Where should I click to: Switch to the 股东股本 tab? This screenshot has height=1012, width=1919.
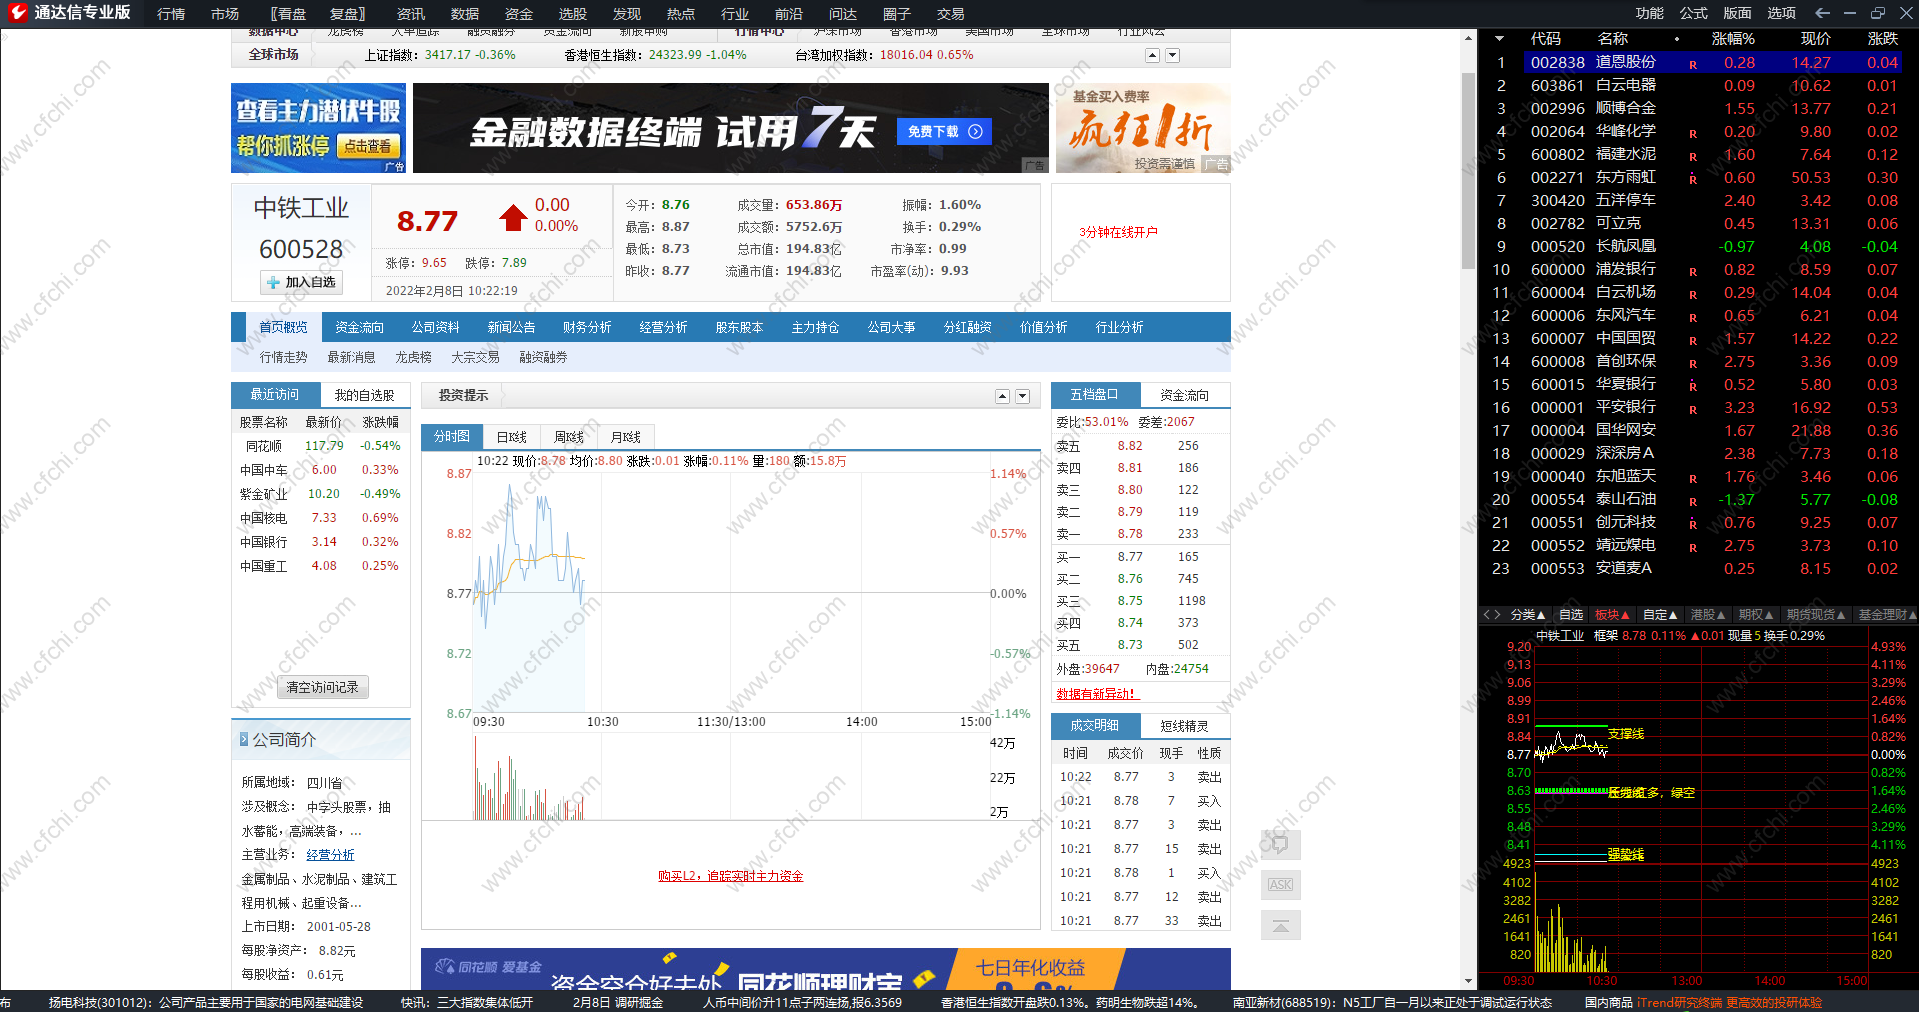point(739,327)
